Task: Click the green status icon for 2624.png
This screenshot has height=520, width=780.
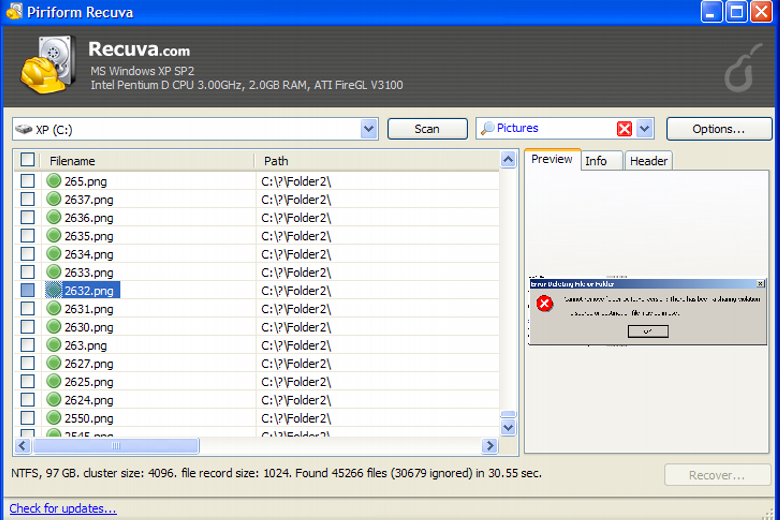Action: [x=53, y=400]
